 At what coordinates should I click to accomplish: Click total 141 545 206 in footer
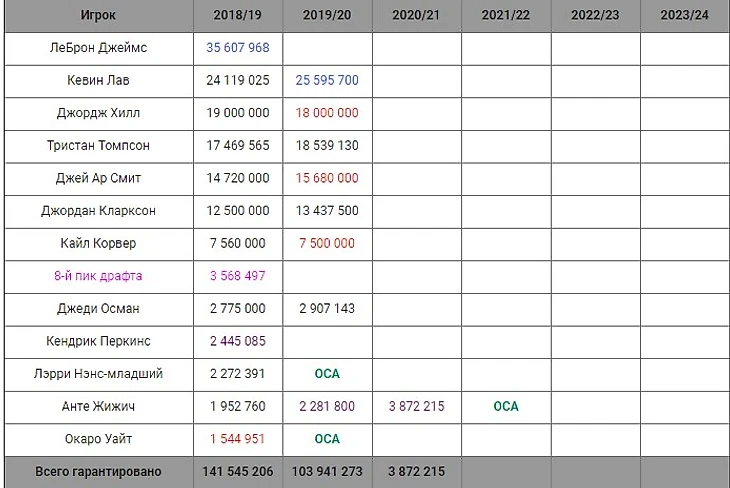238,471
